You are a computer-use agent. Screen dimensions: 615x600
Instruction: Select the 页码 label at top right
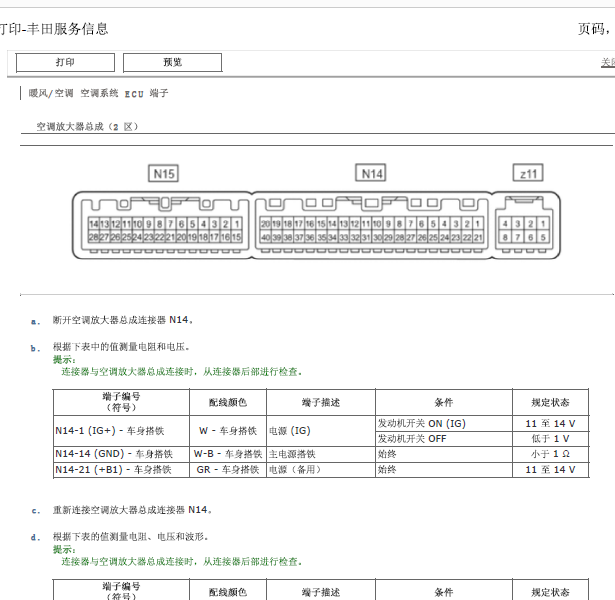[x=593, y=29]
